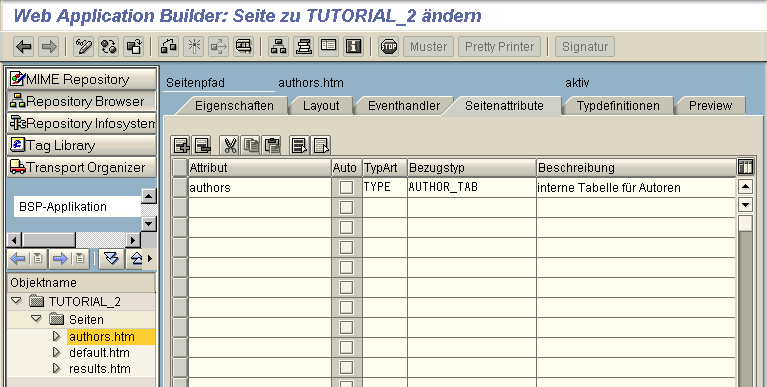Click the Active/Inactive switch icon
The image size is (767, 387).
pos(109,47)
